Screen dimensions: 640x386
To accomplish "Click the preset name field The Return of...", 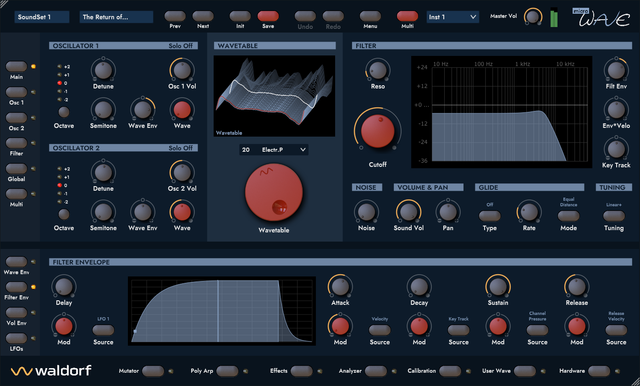I will 116,17.
